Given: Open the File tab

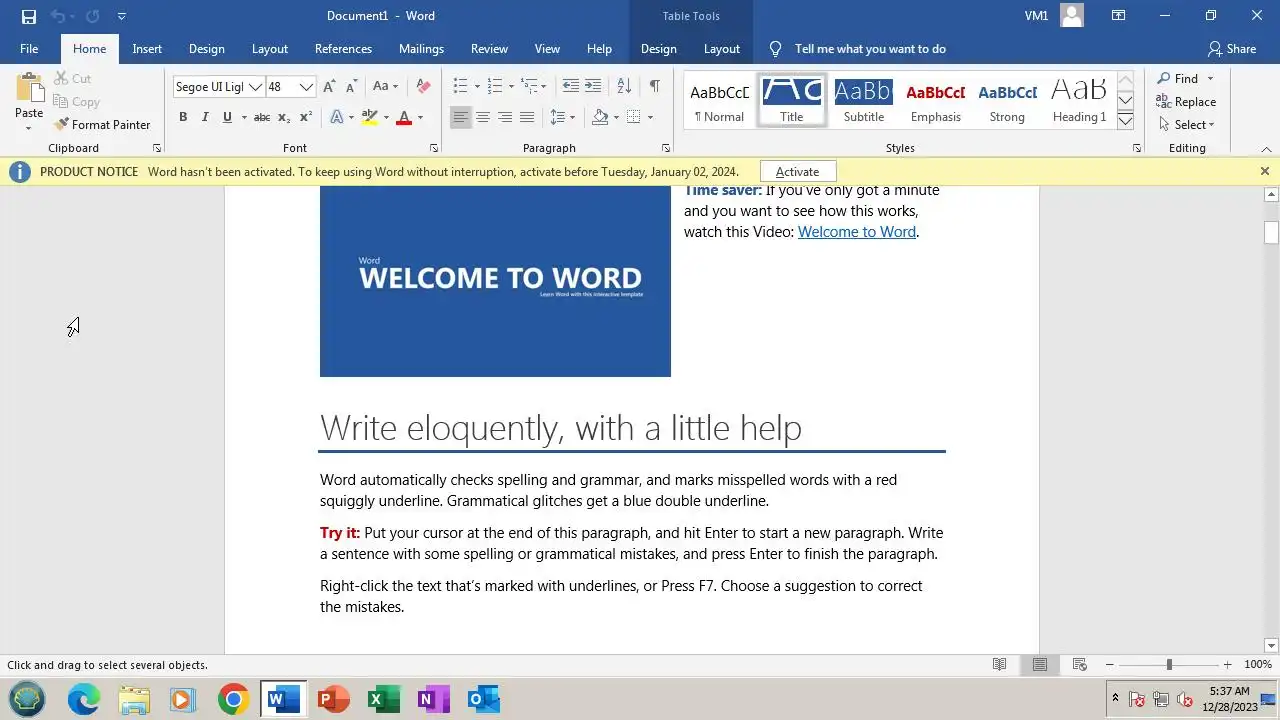Looking at the screenshot, I should [x=29, y=49].
